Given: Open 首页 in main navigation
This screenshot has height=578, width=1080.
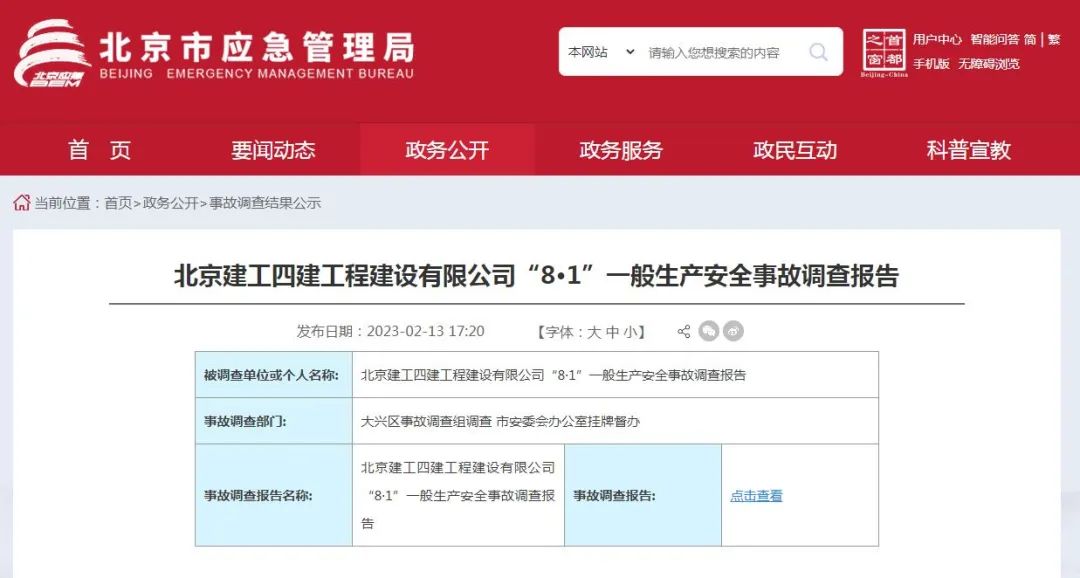Looking at the screenshot, I should (x=99, y=150).
